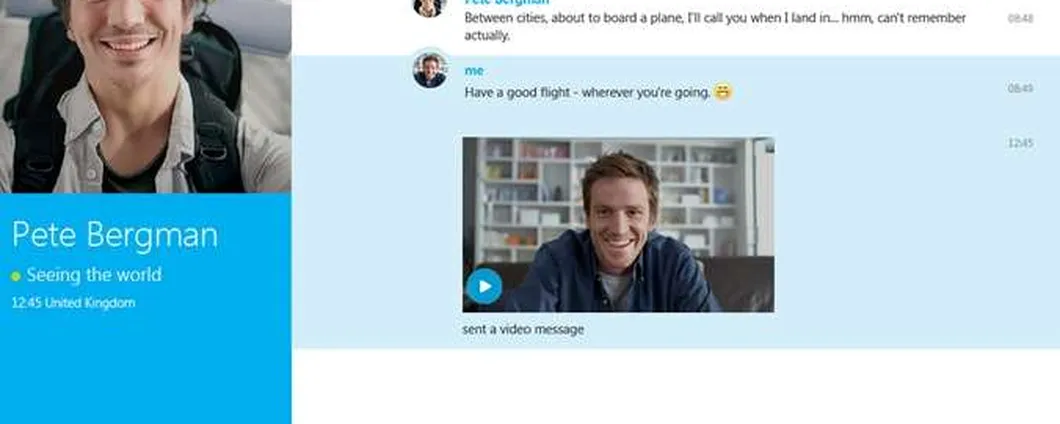The height and width of the screenshot is (424, 1060).
Task: Click the green online status dot
Action: [x=16, y=277]
